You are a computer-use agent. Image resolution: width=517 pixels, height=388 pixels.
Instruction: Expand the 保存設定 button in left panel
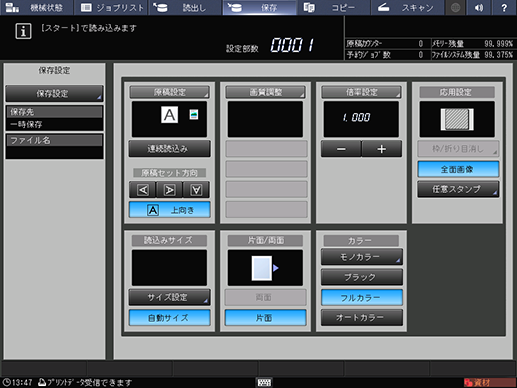click(54, 94)
